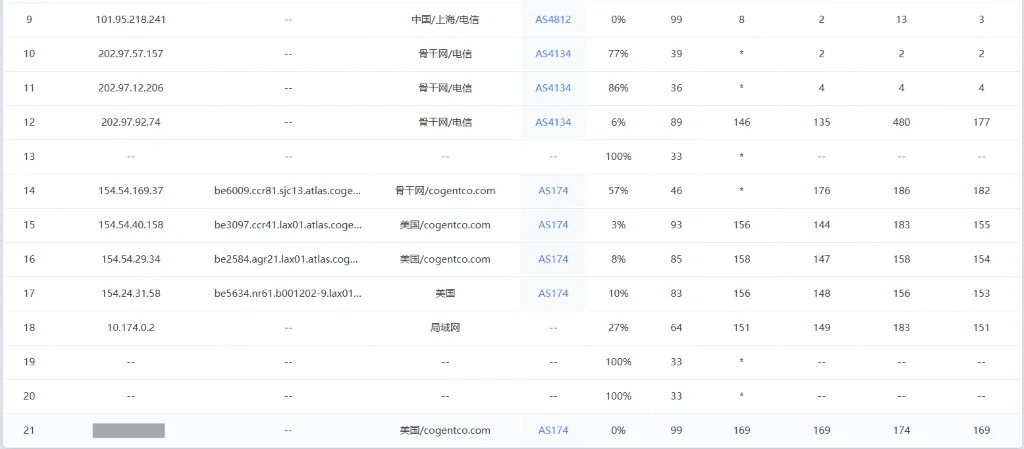Click 100% loss in hop 20 row
The height and width of the screenshot is (449, 1024).
pyautogui.click(x=618, y=396)
